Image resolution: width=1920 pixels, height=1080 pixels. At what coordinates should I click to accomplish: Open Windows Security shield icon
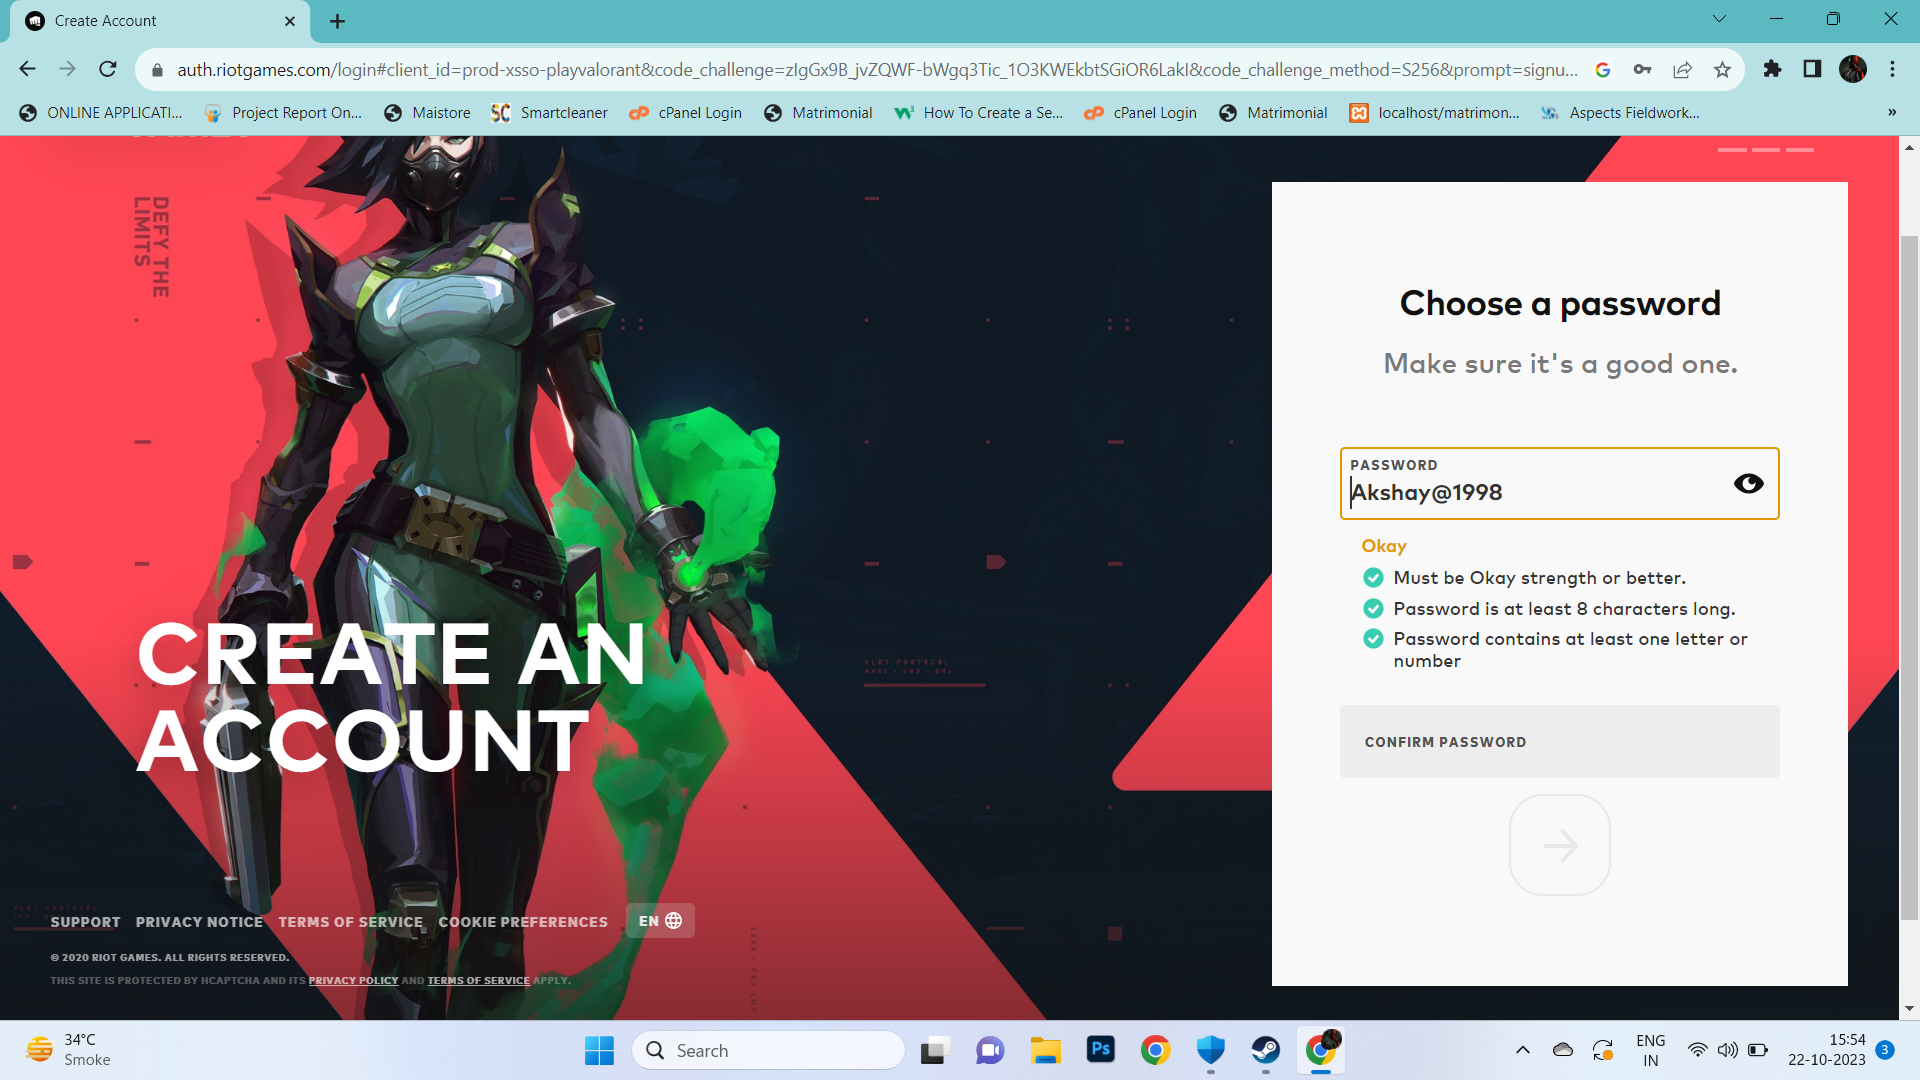click(x=1211, y=1051)
